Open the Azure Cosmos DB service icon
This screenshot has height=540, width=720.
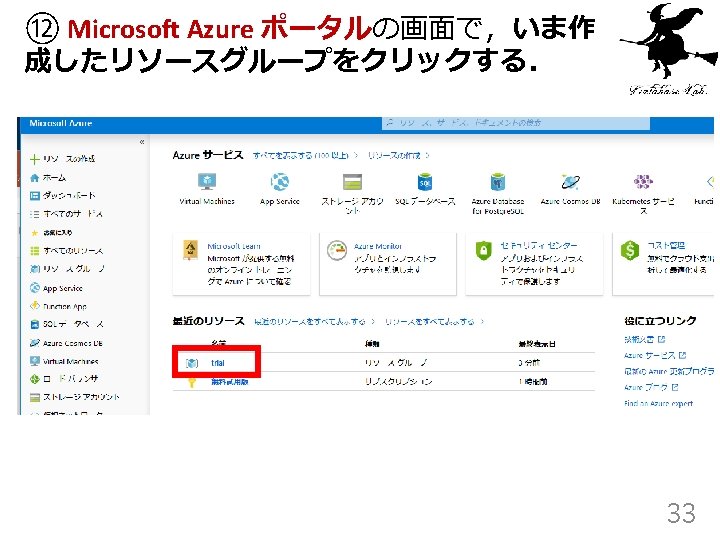pyautogui.click(x=570, y=182)
